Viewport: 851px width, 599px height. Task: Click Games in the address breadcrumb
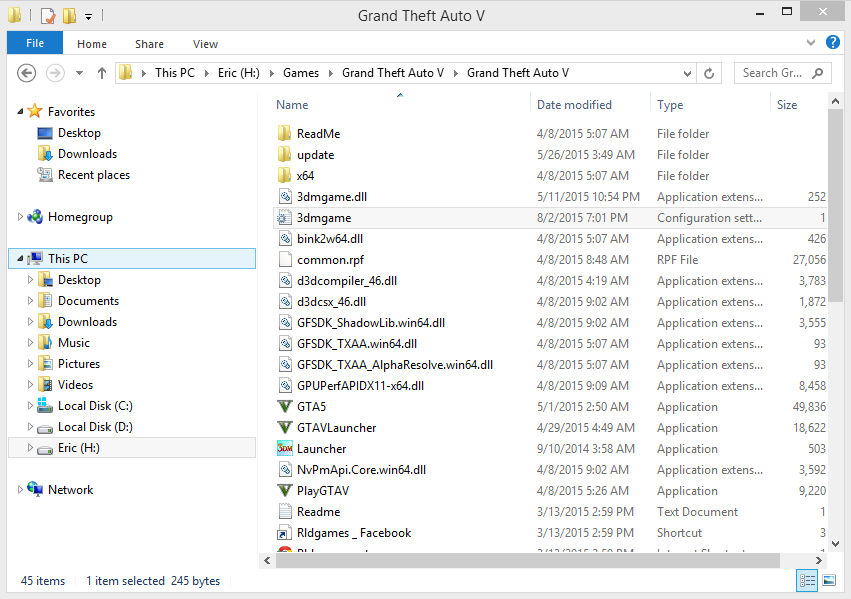click(301, 73)
